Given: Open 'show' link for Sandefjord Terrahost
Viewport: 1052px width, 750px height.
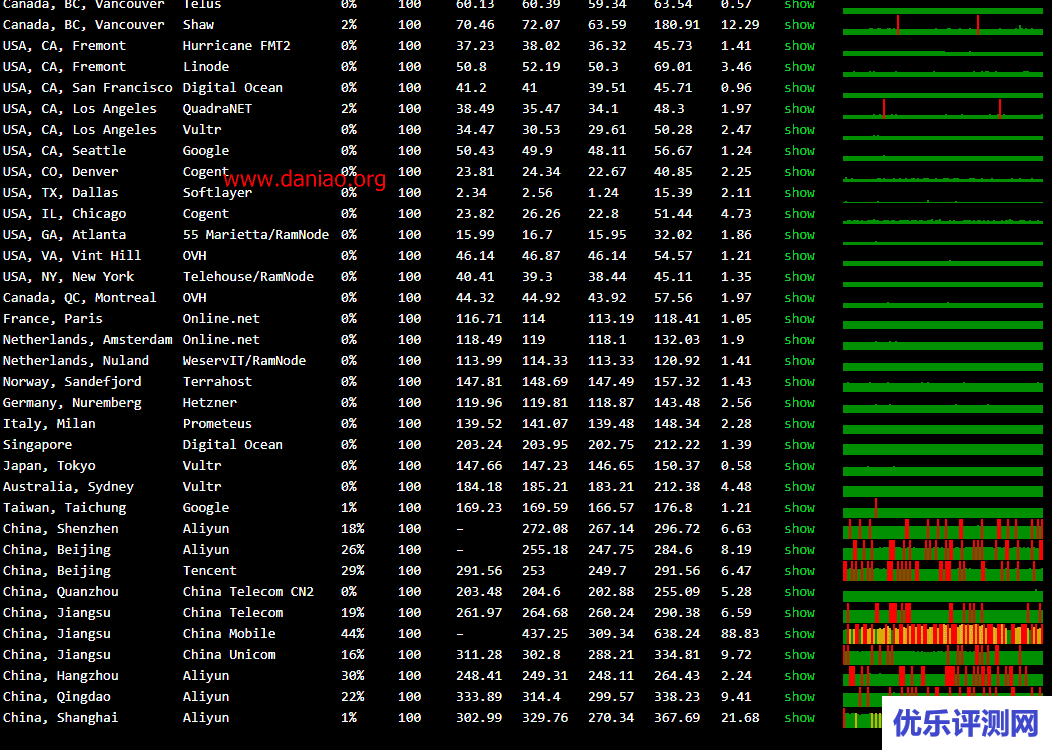Looking at the screenshot, I should [800, 382].
